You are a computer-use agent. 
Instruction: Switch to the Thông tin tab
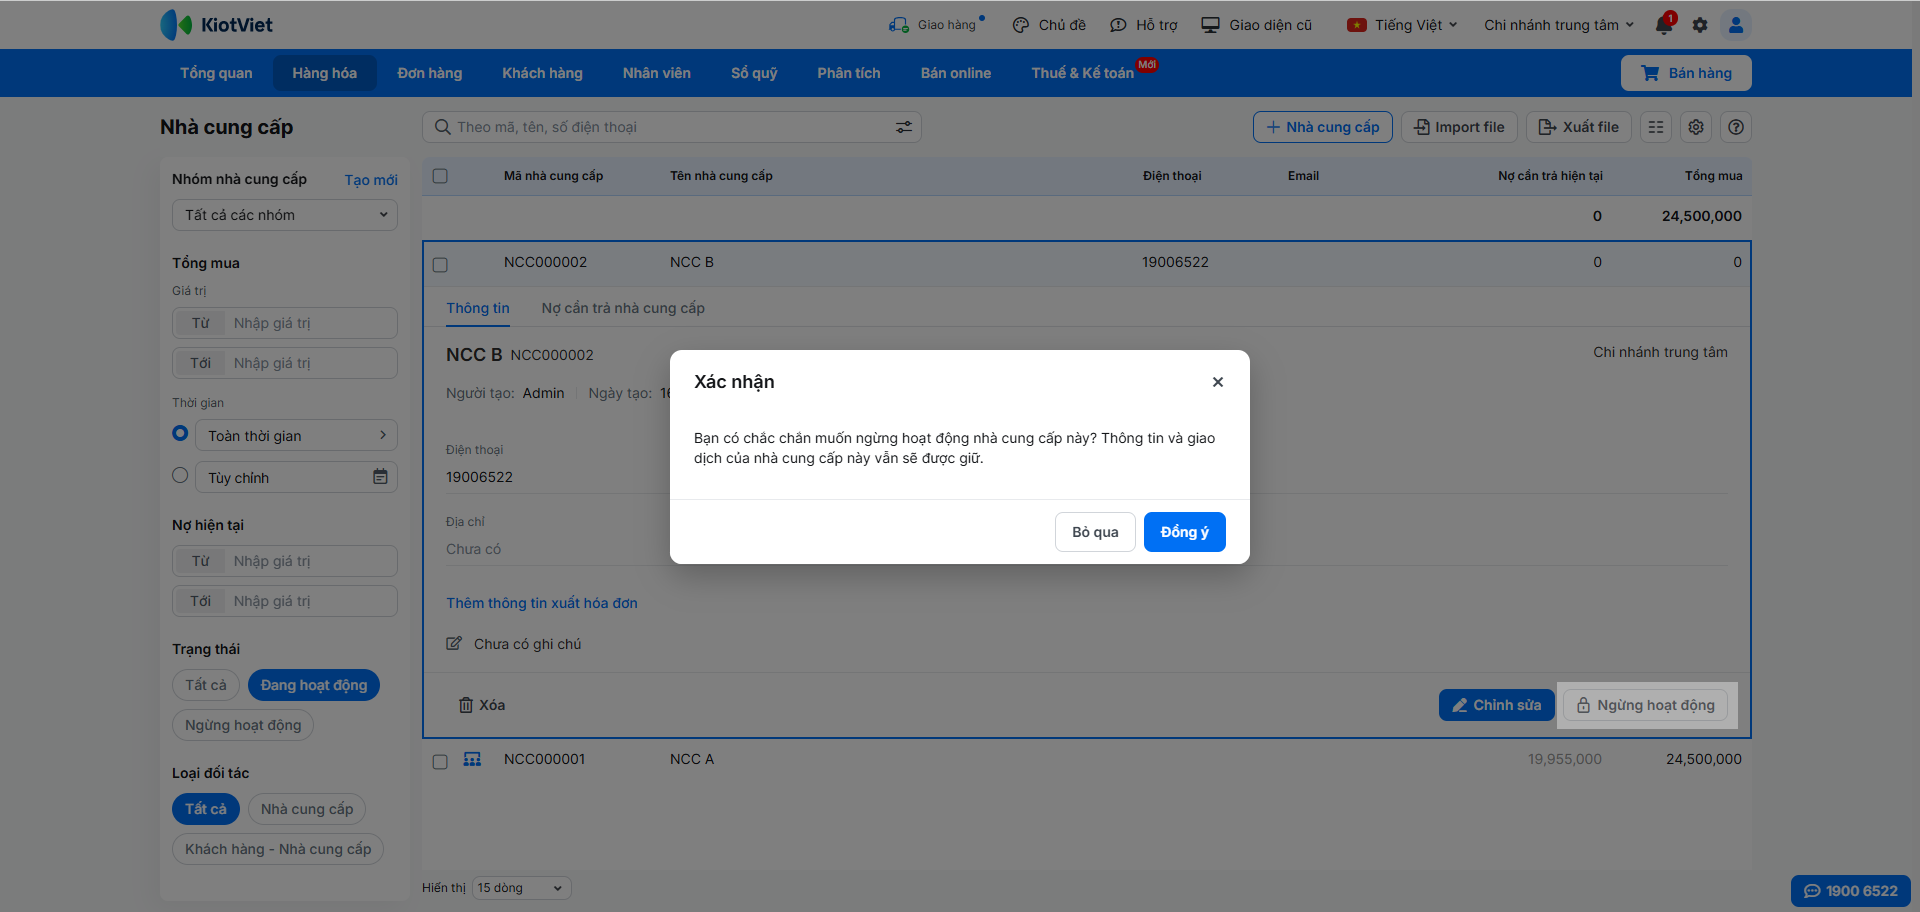click(478, 308)
